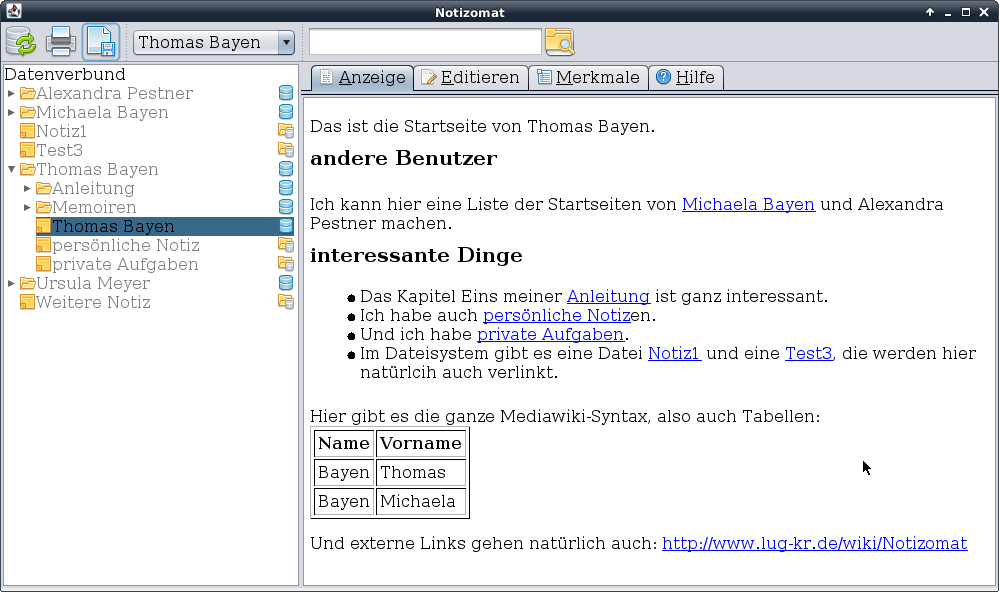Click file-storage icon beside Notiz1
The image size is (999, 592).
coord(286,132)
